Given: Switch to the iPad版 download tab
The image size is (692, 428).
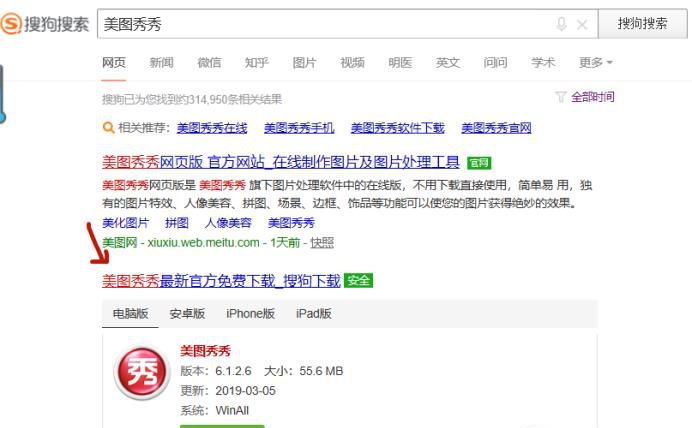Looking at the screenshot, I should [314, 314].
